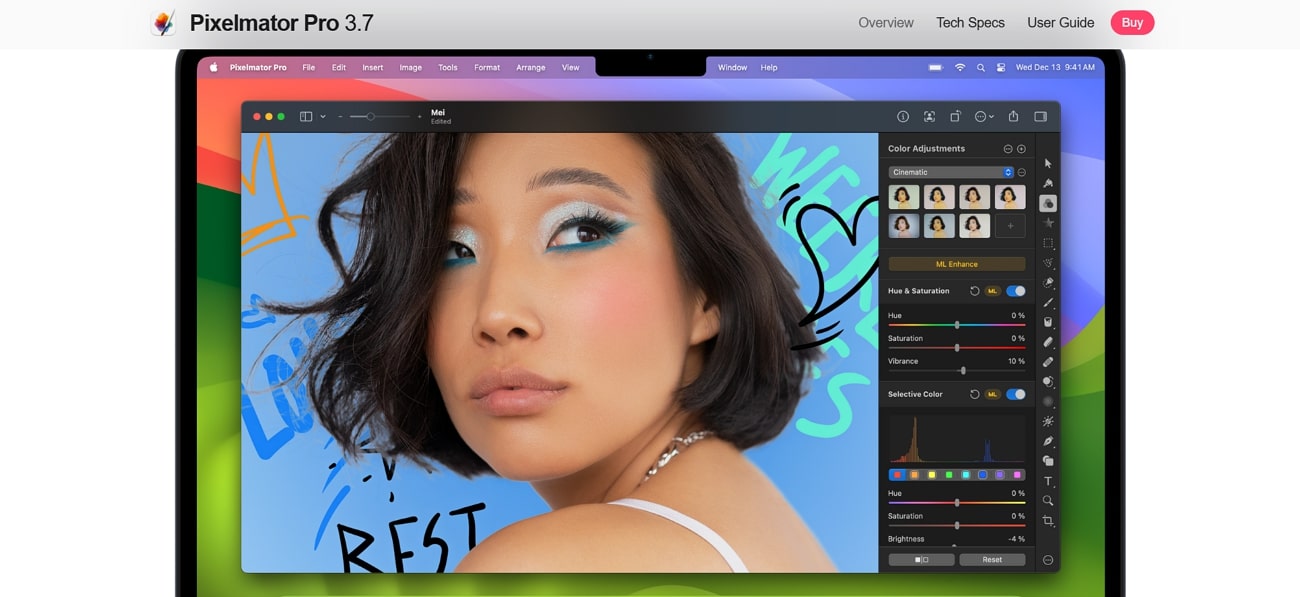Open the Overview link
This screenshot has height=597, width=1300.
886,22
